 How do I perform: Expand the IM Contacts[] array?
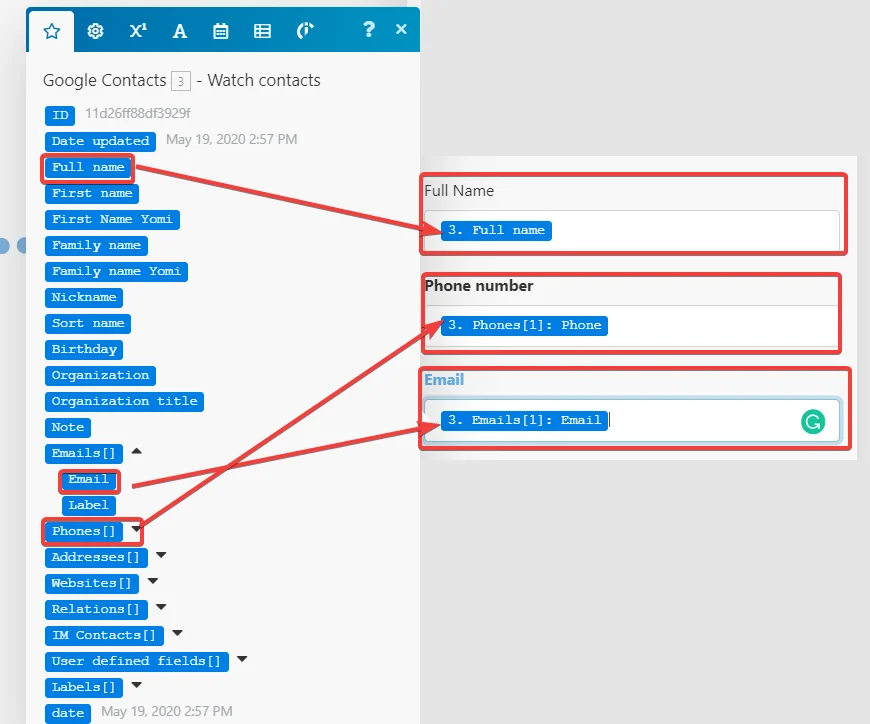coord(178,633)
